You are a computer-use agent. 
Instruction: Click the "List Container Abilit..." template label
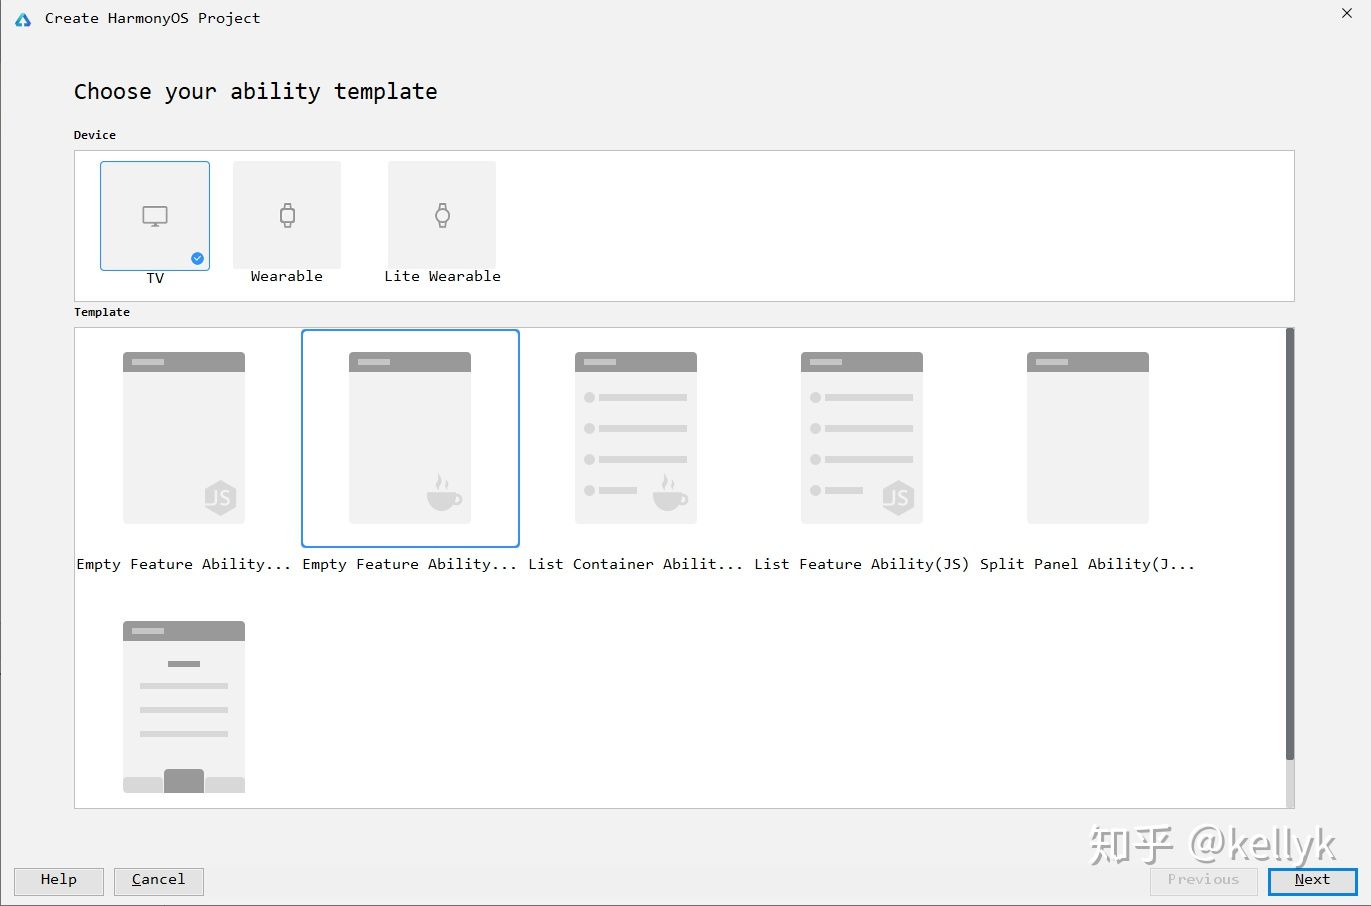(x=636, y=564)
